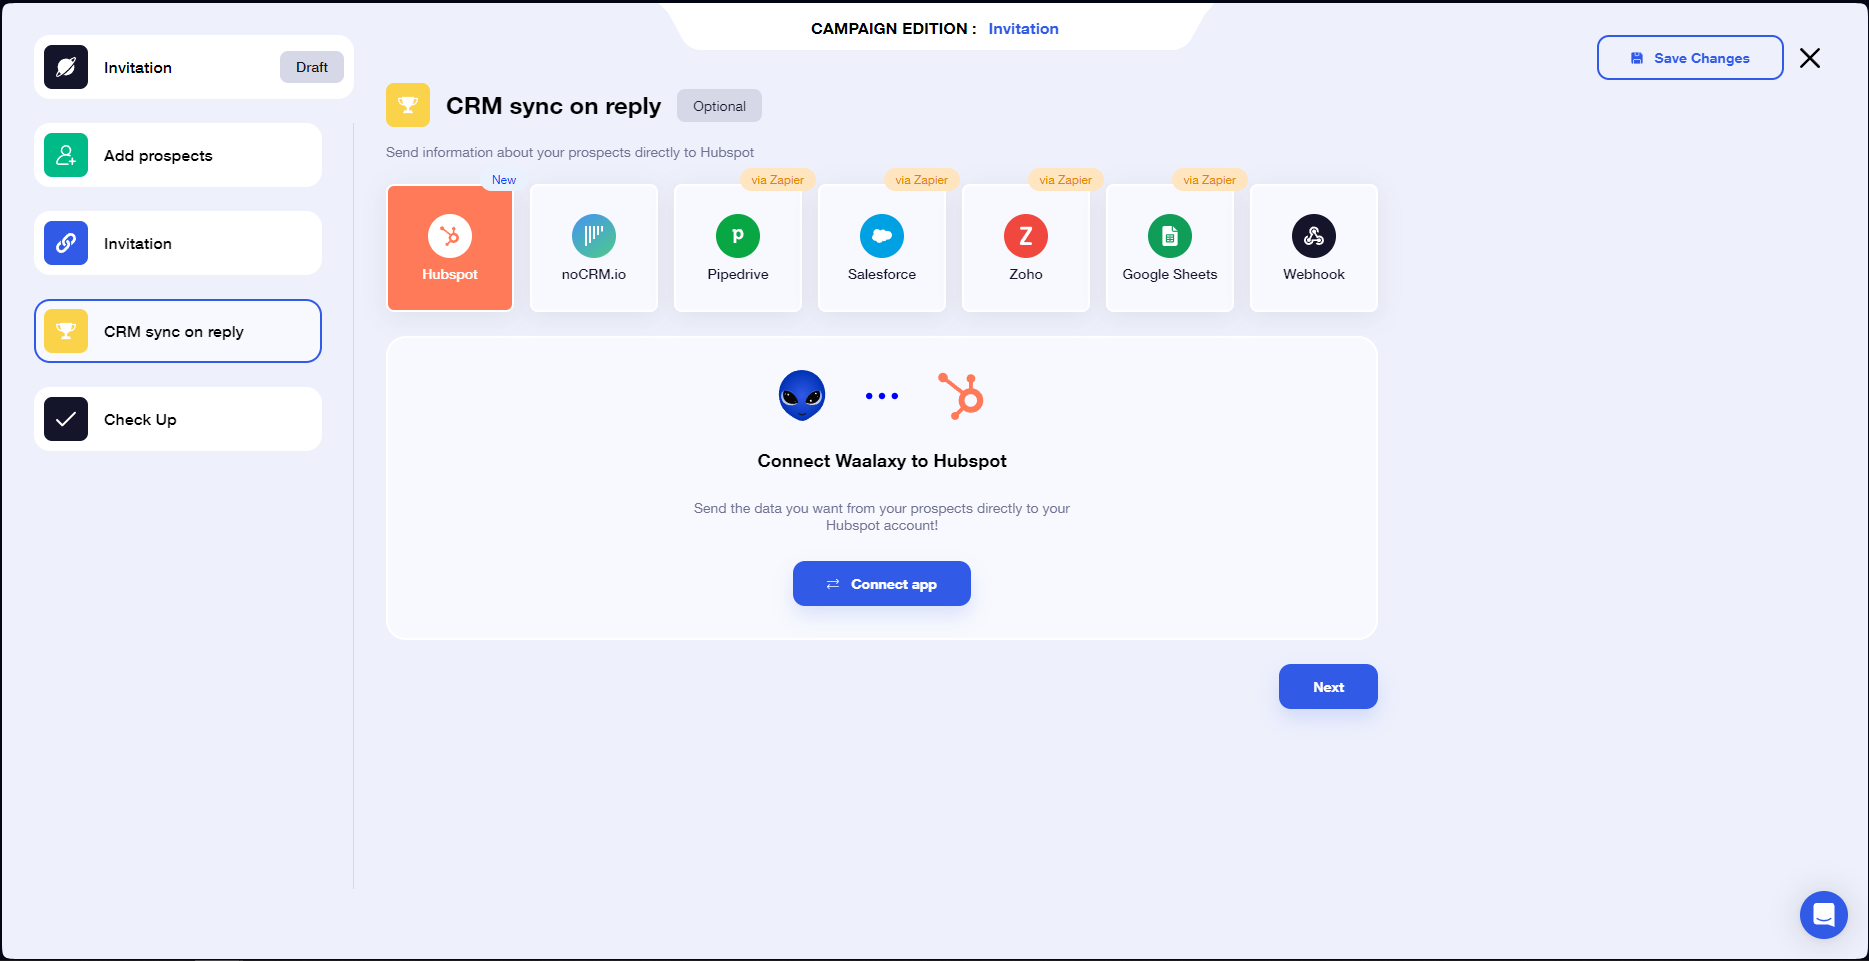Screen dimensions: 1869x961
Task: Click the Invitation link icon in sidebar
Action: [66, 243]
